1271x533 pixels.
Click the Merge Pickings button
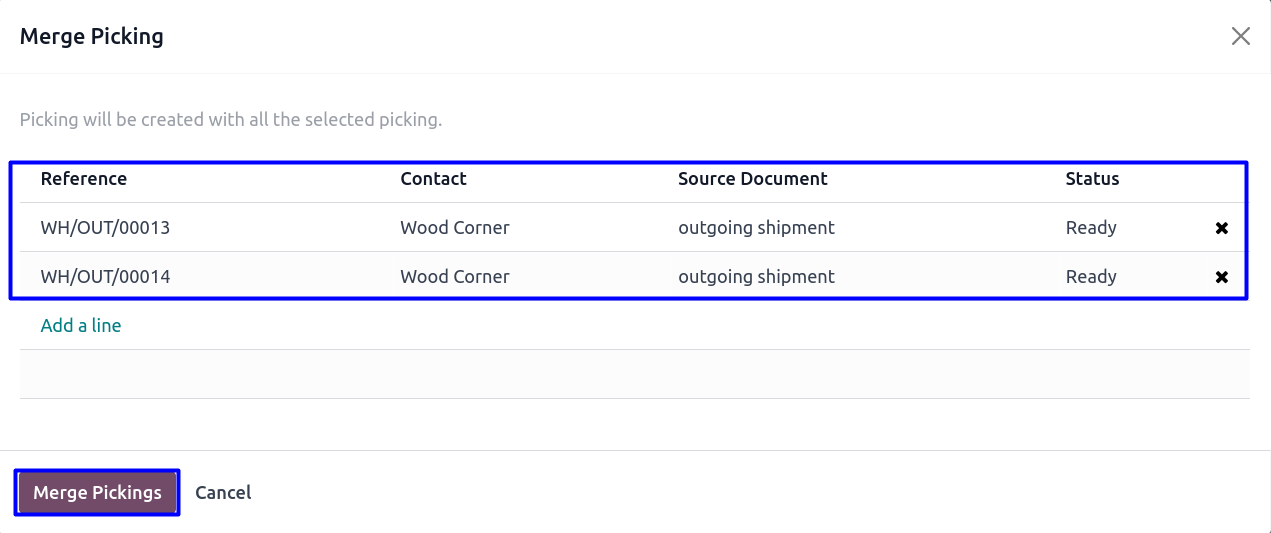tap(97, 493)
